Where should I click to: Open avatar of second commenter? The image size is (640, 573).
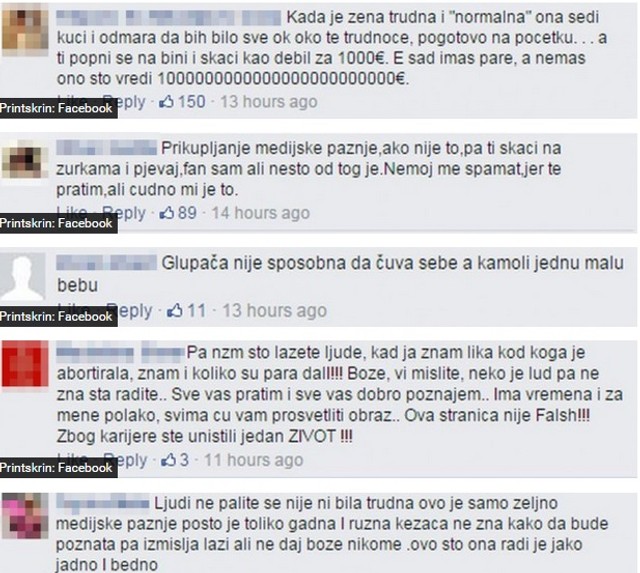(x=25, y=160)
